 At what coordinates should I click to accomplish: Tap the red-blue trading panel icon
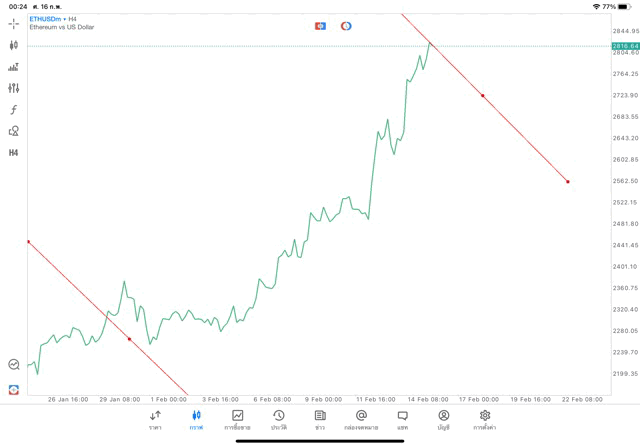(x=14, y=389)
